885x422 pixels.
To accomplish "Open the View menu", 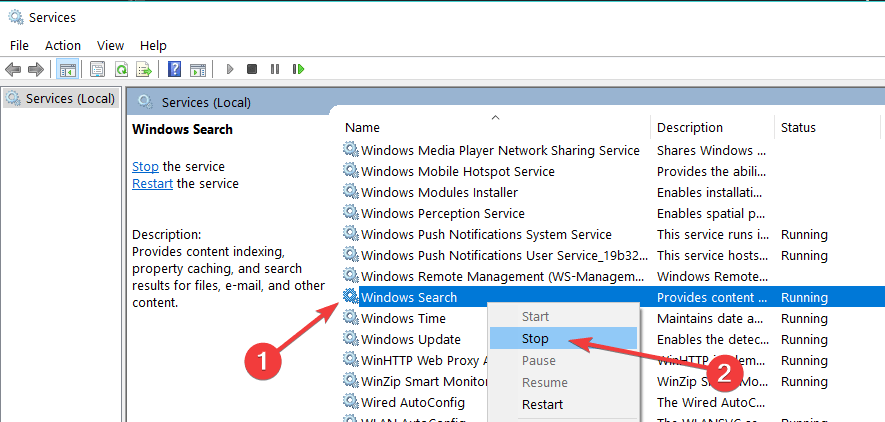I will pos(110,46).
